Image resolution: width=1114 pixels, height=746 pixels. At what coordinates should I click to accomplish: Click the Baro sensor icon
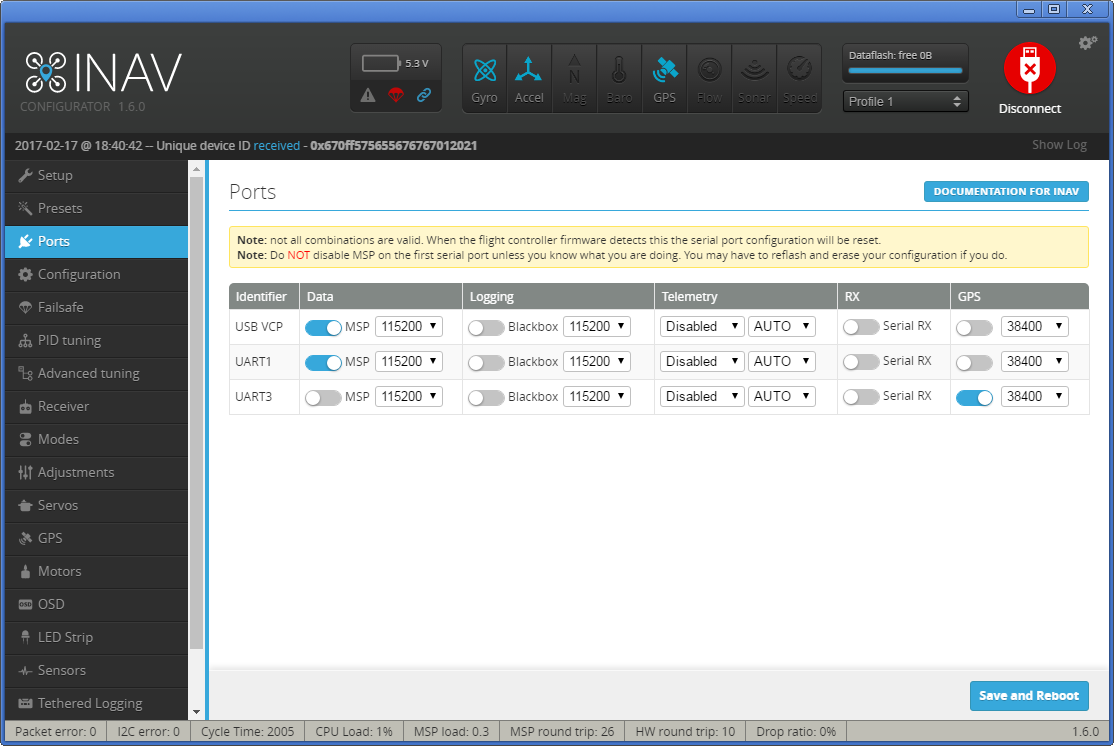(x=619, y=70)
